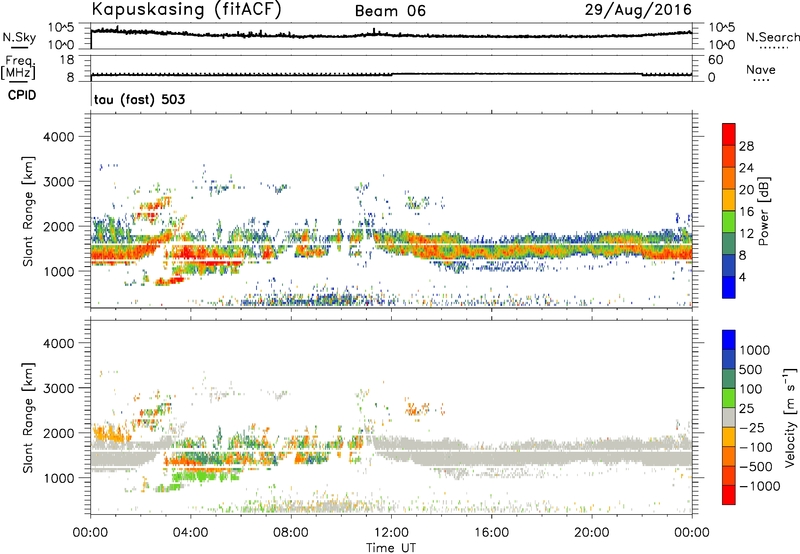The height and width of the screenshot is (554, 800).
Task: Click the right '10^0' noise axis label
Action: click(721, 45)
